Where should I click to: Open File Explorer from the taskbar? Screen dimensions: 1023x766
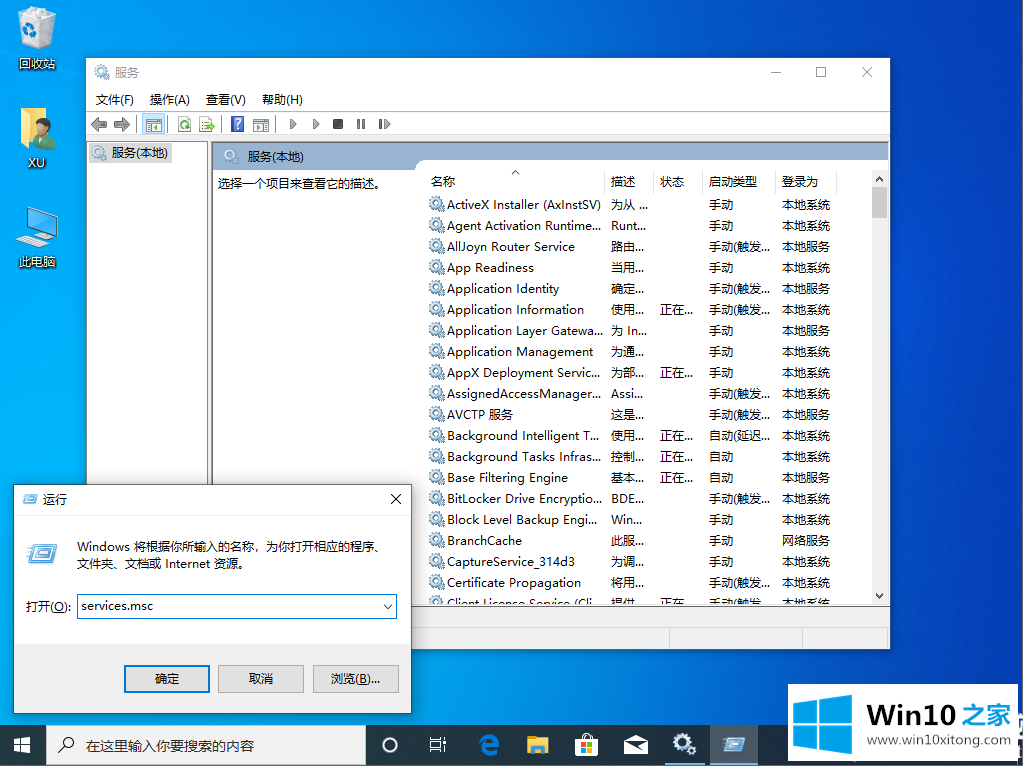tap(538, 745)
